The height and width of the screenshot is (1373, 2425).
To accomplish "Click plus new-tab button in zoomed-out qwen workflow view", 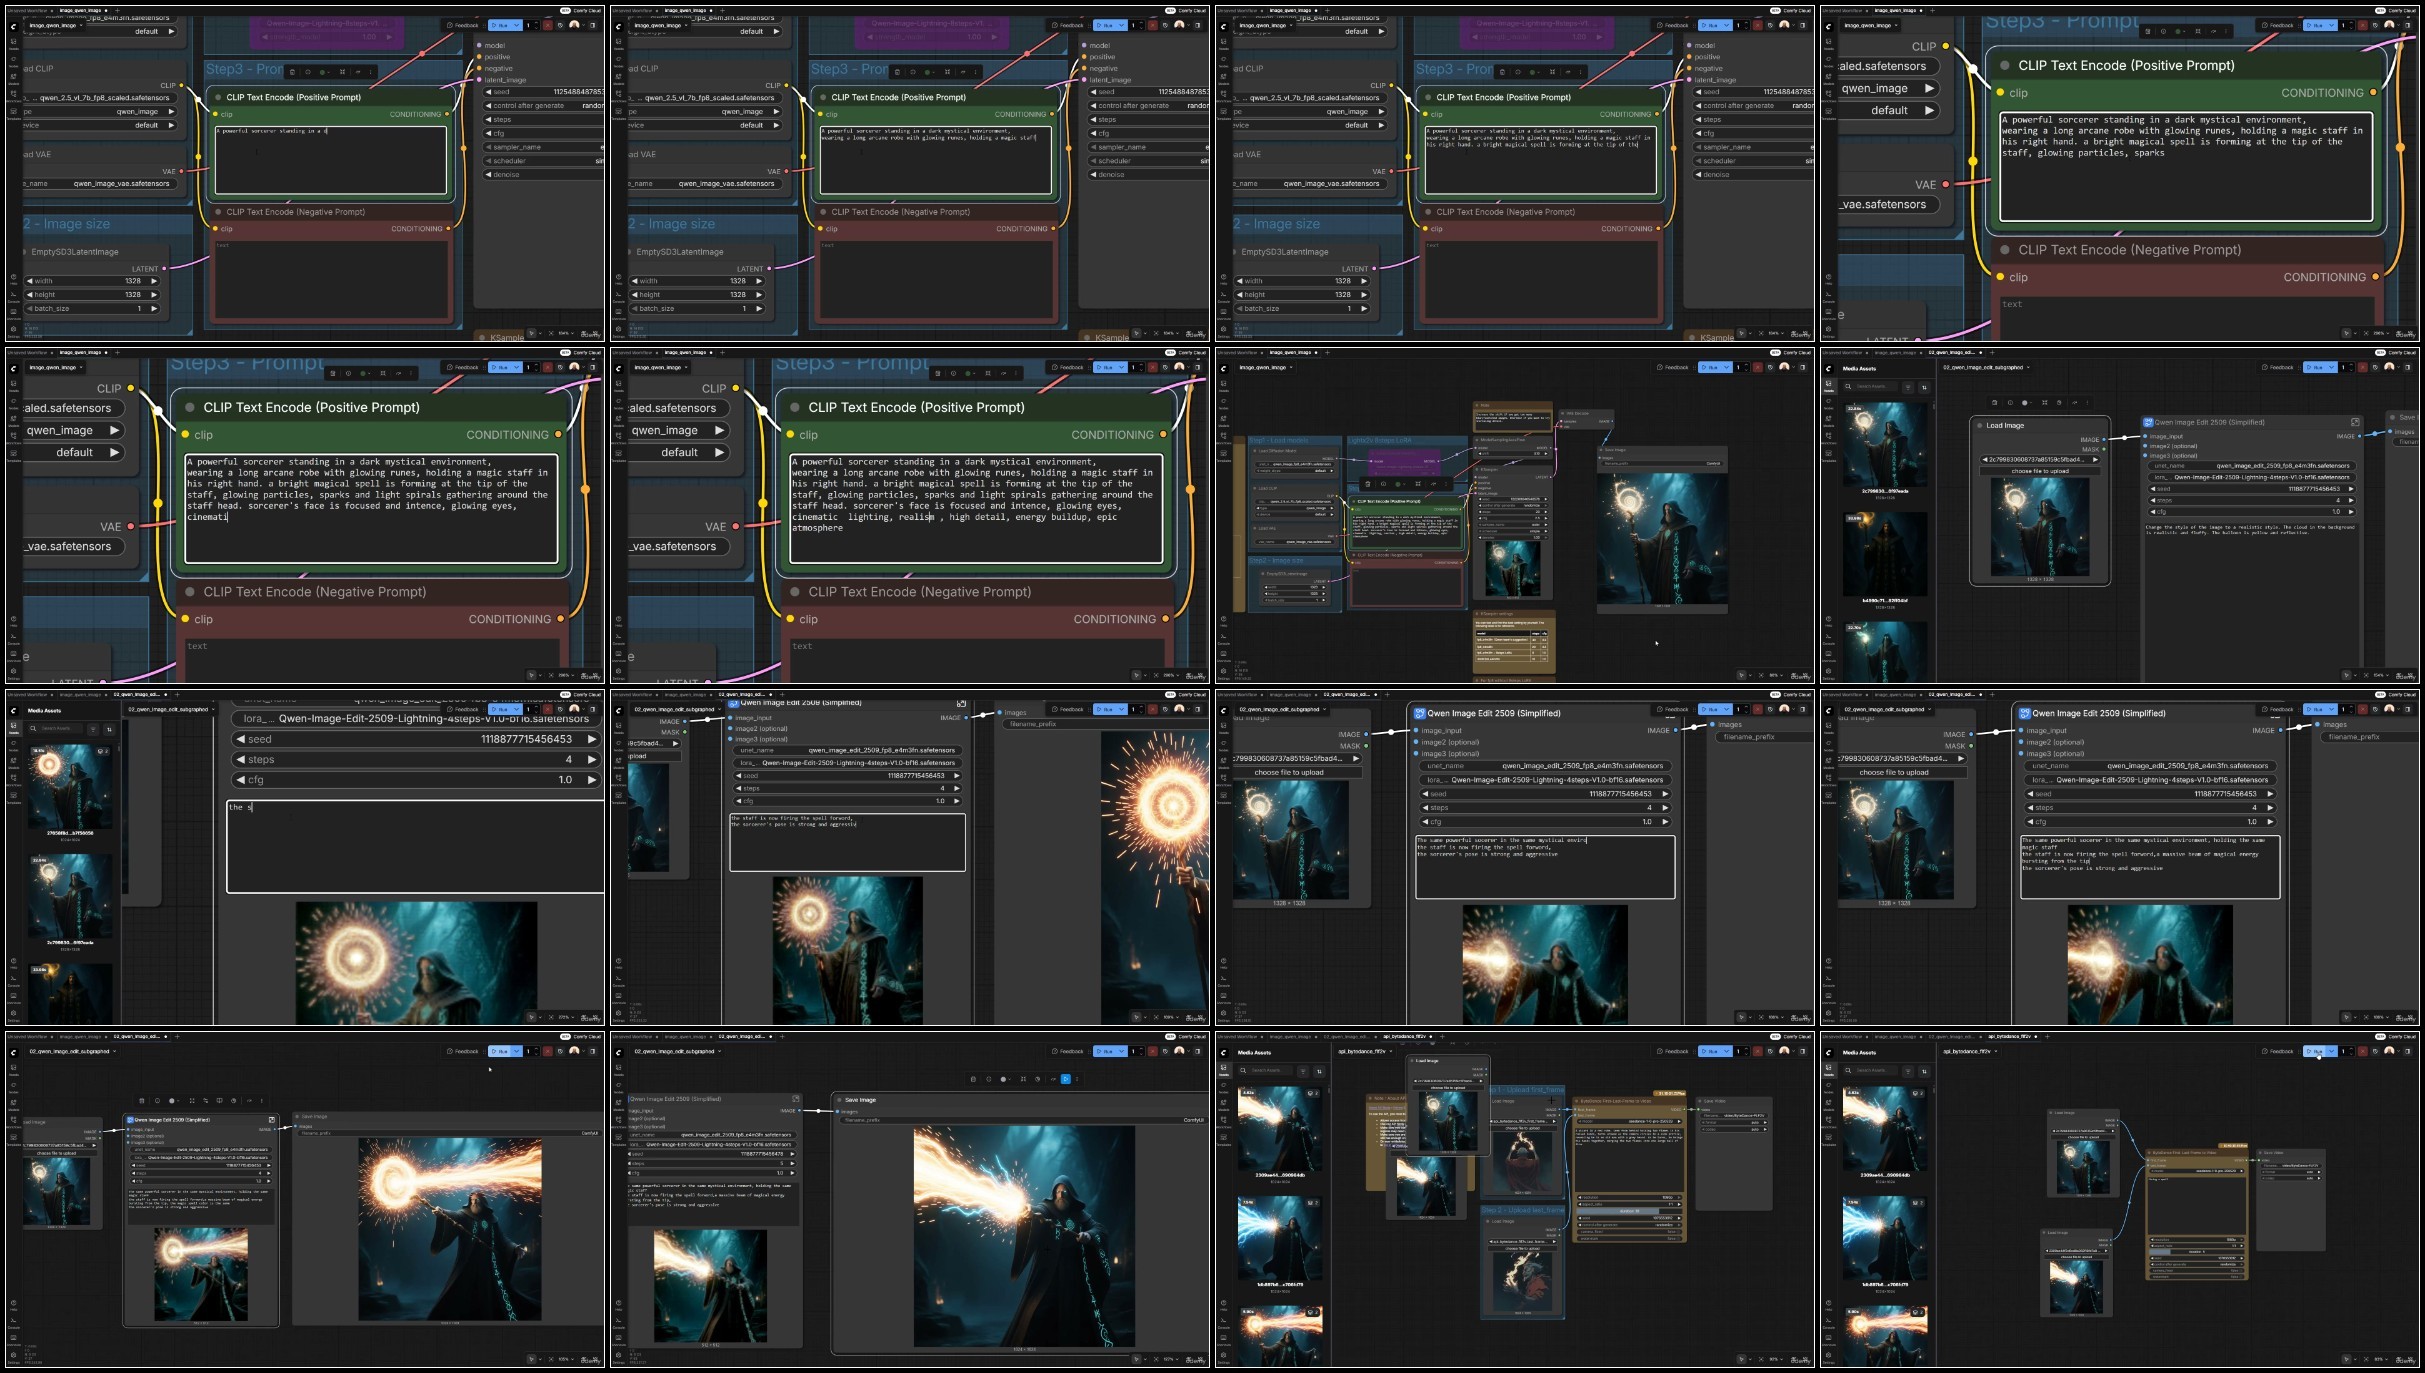I will click(1327, 352).
